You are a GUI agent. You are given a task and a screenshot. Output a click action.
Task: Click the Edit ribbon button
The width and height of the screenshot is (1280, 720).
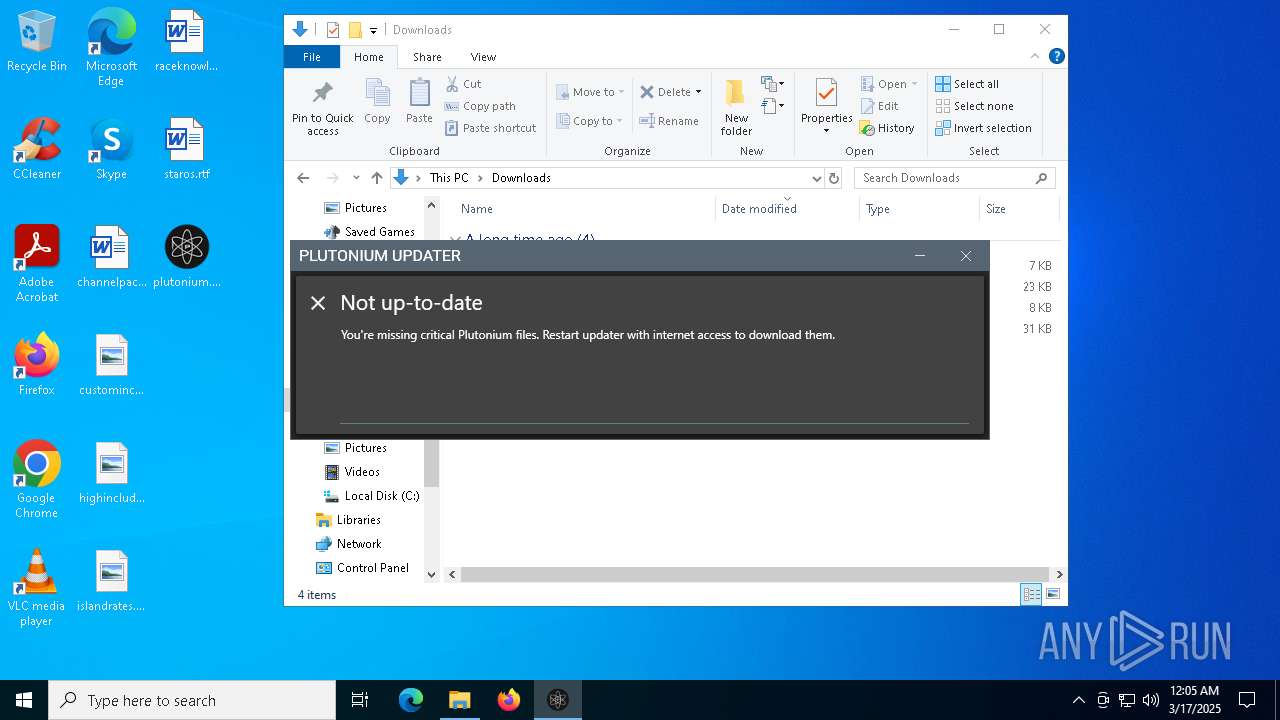879,106
